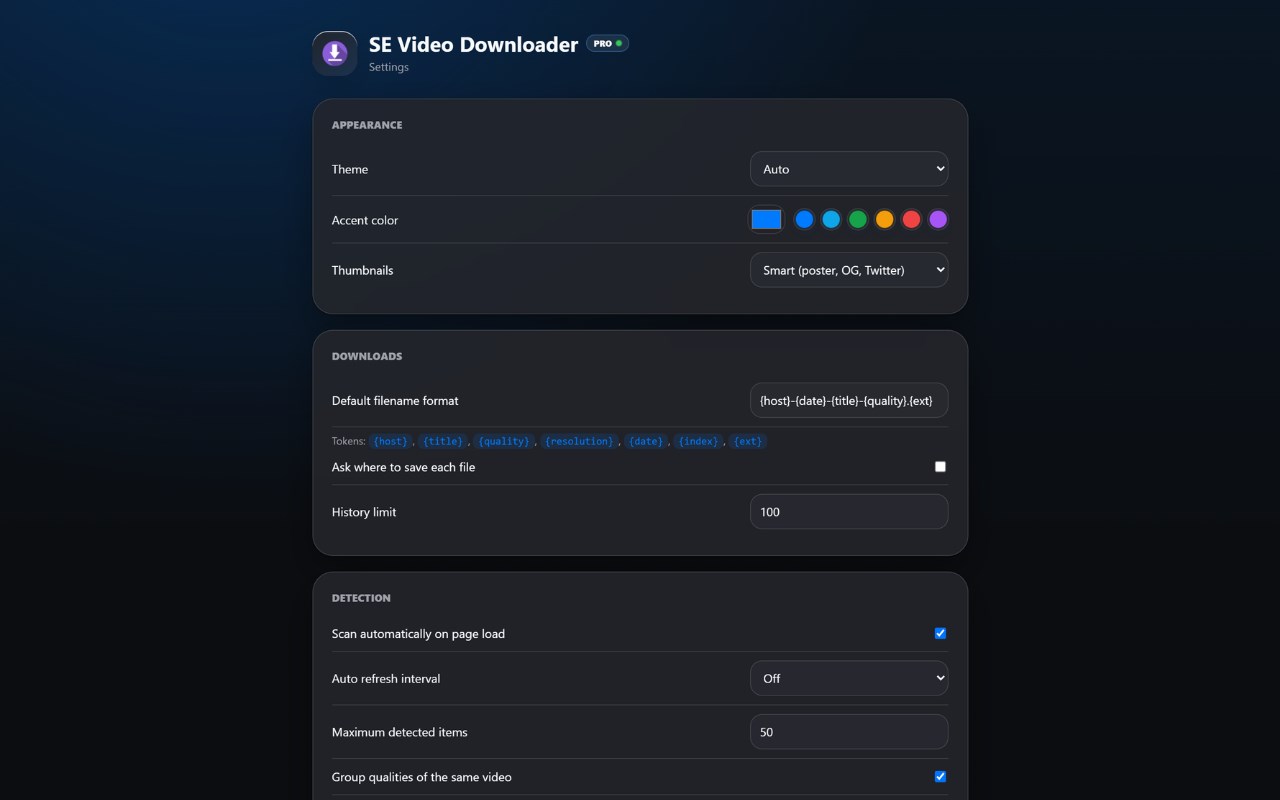Click the DOWNLOADS section heading
1280x800 pixels.
(367, 356)
